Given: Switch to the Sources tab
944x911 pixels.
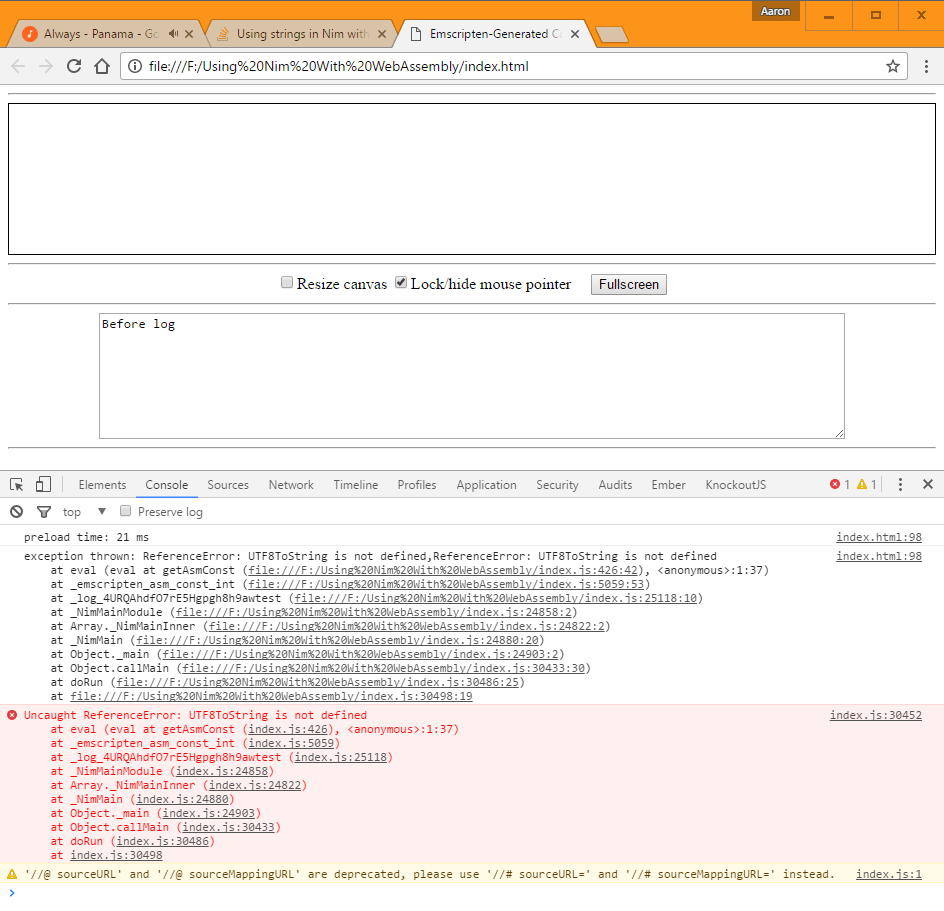Looking at the screenshot, I should point(228,484).
